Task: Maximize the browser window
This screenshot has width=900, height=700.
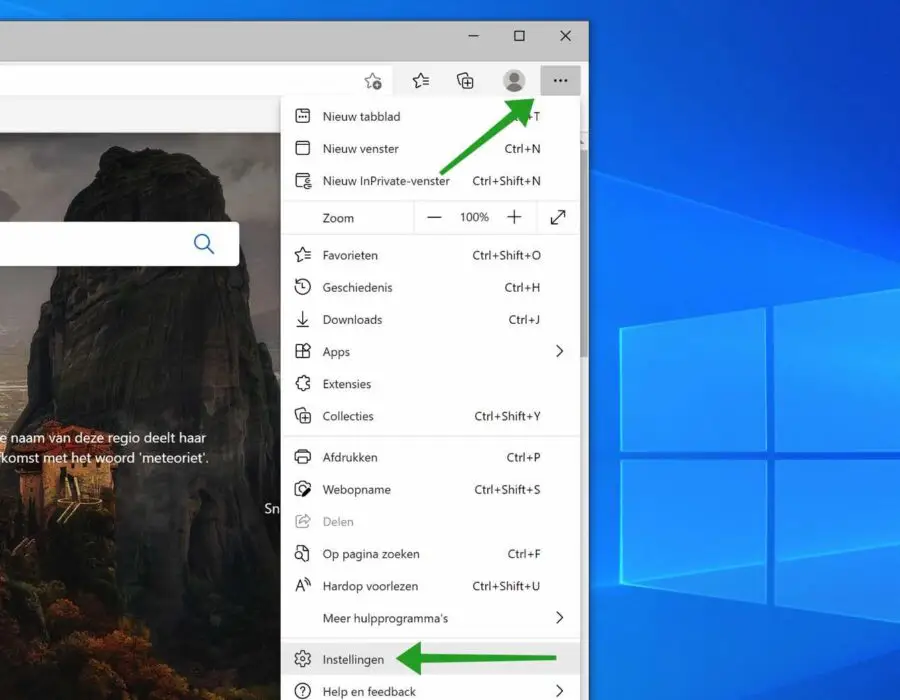Action: click(x=519, y=36)
